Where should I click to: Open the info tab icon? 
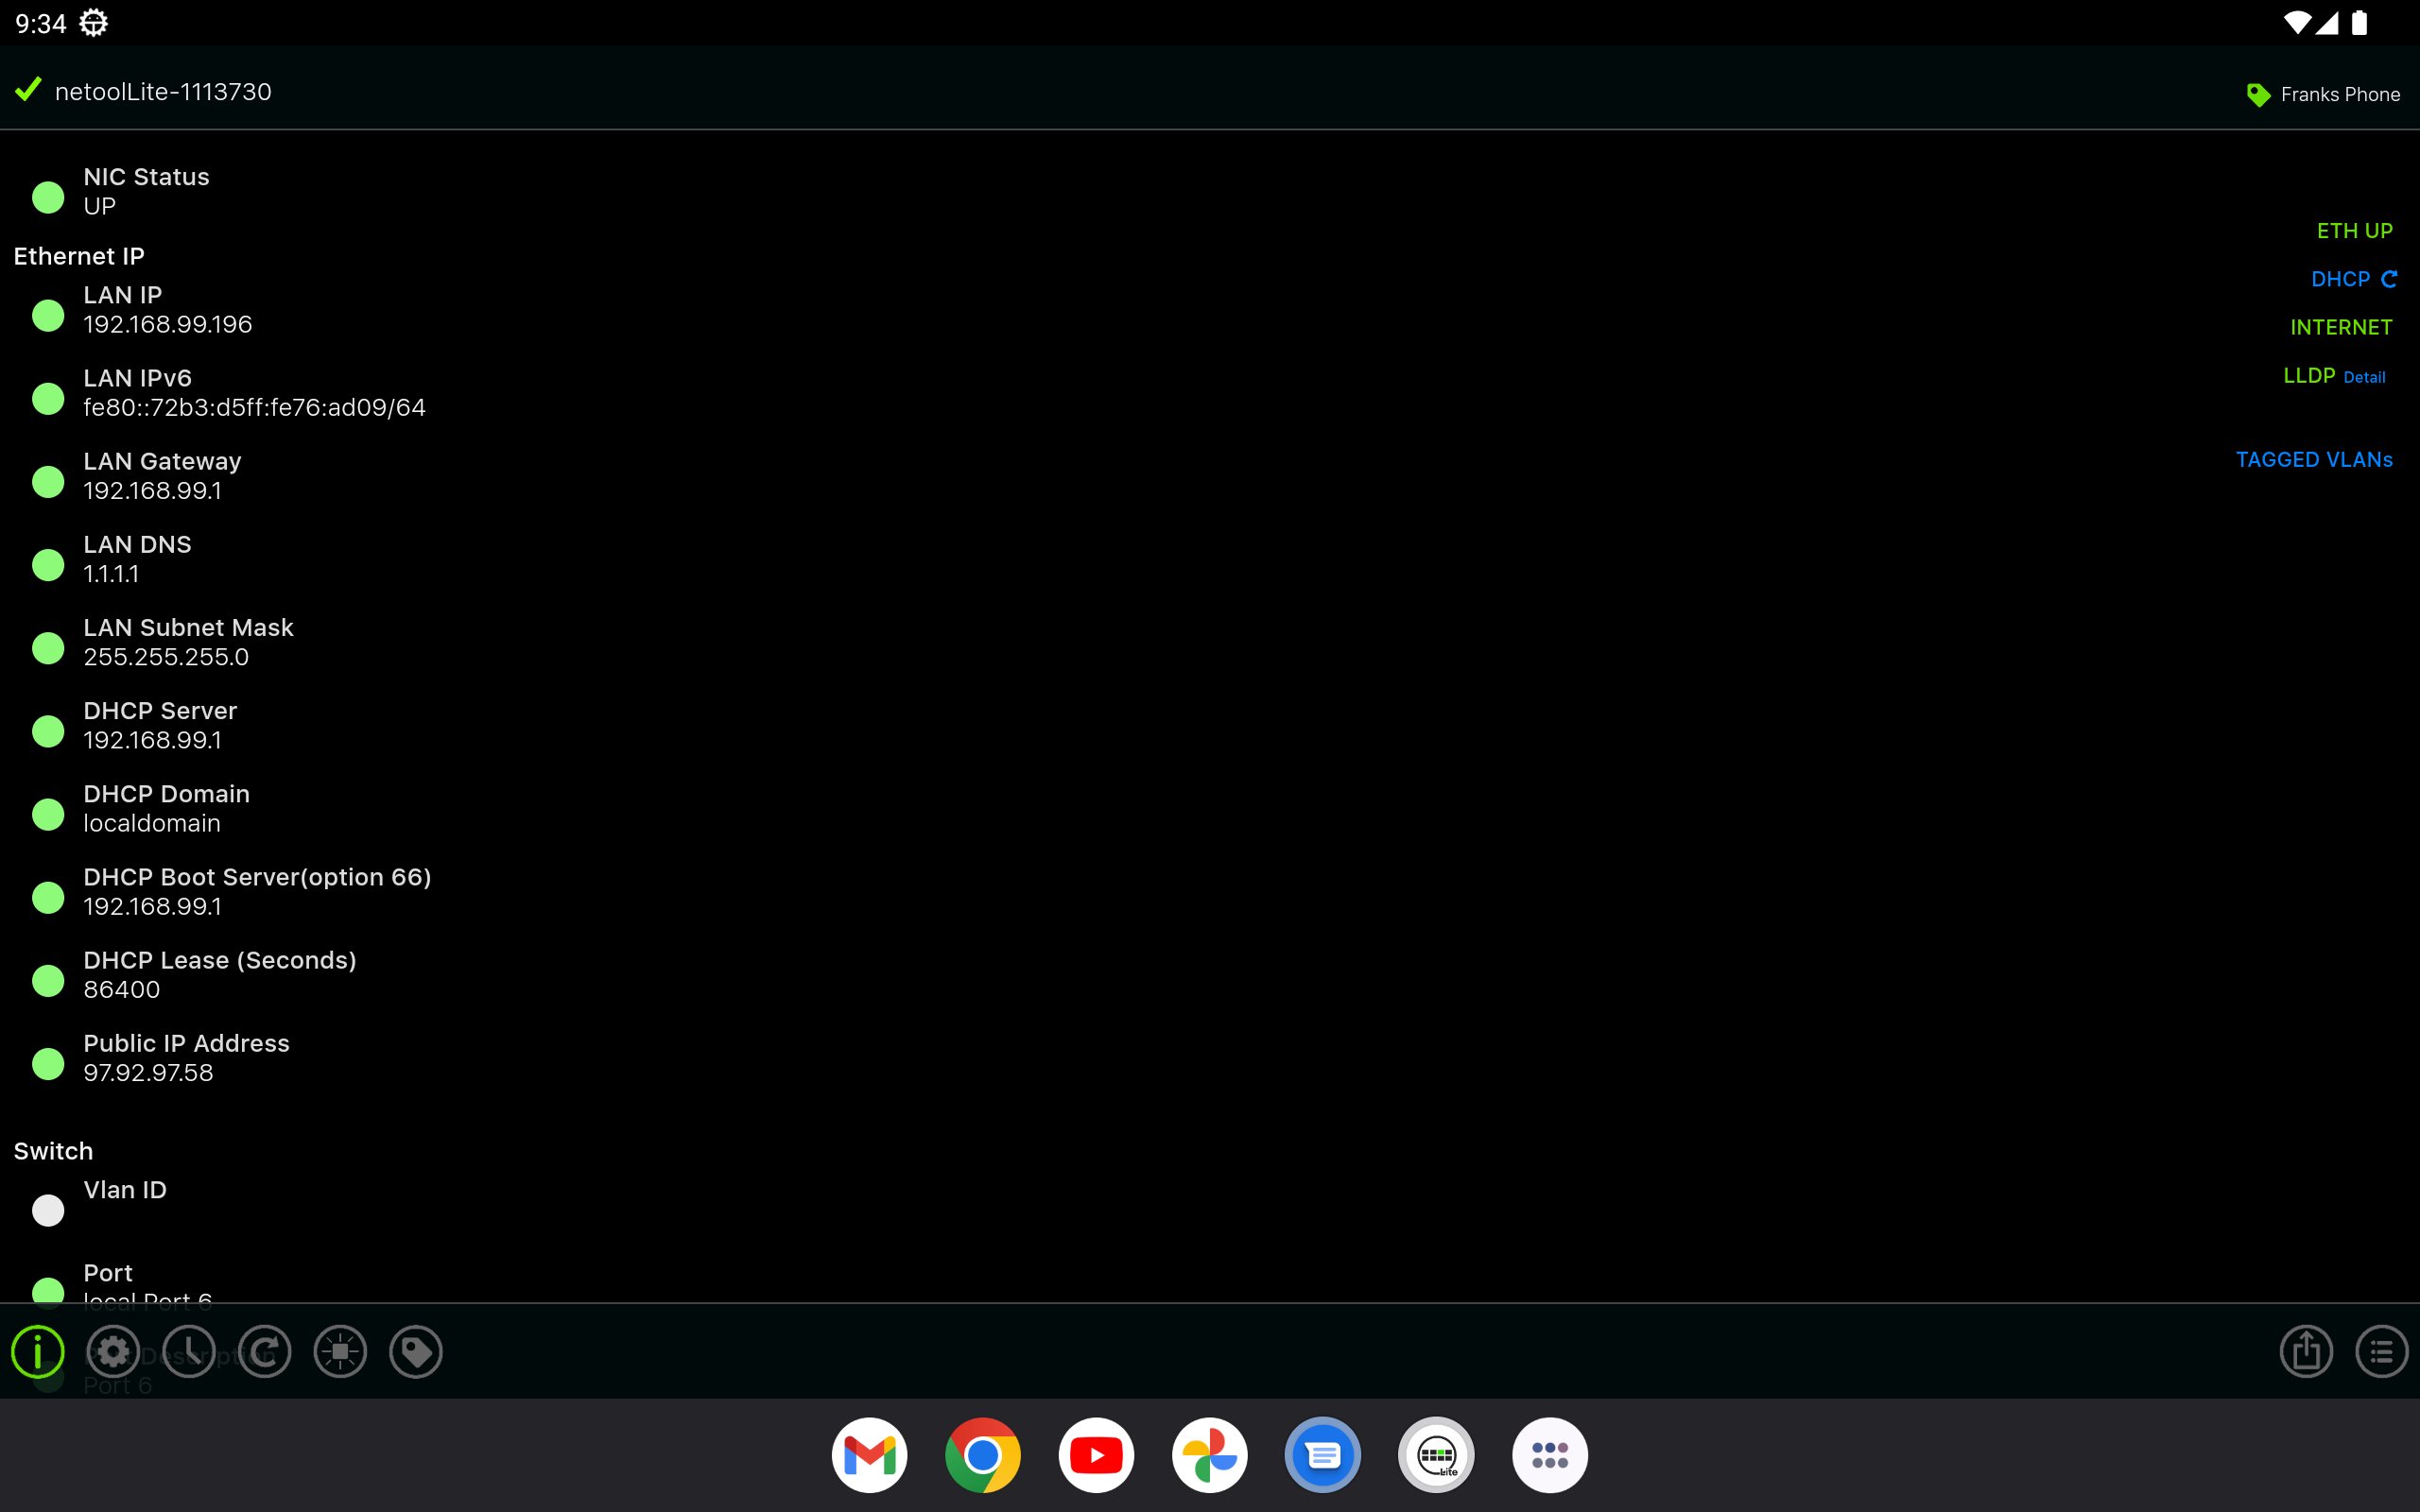tap(38, 1352)
